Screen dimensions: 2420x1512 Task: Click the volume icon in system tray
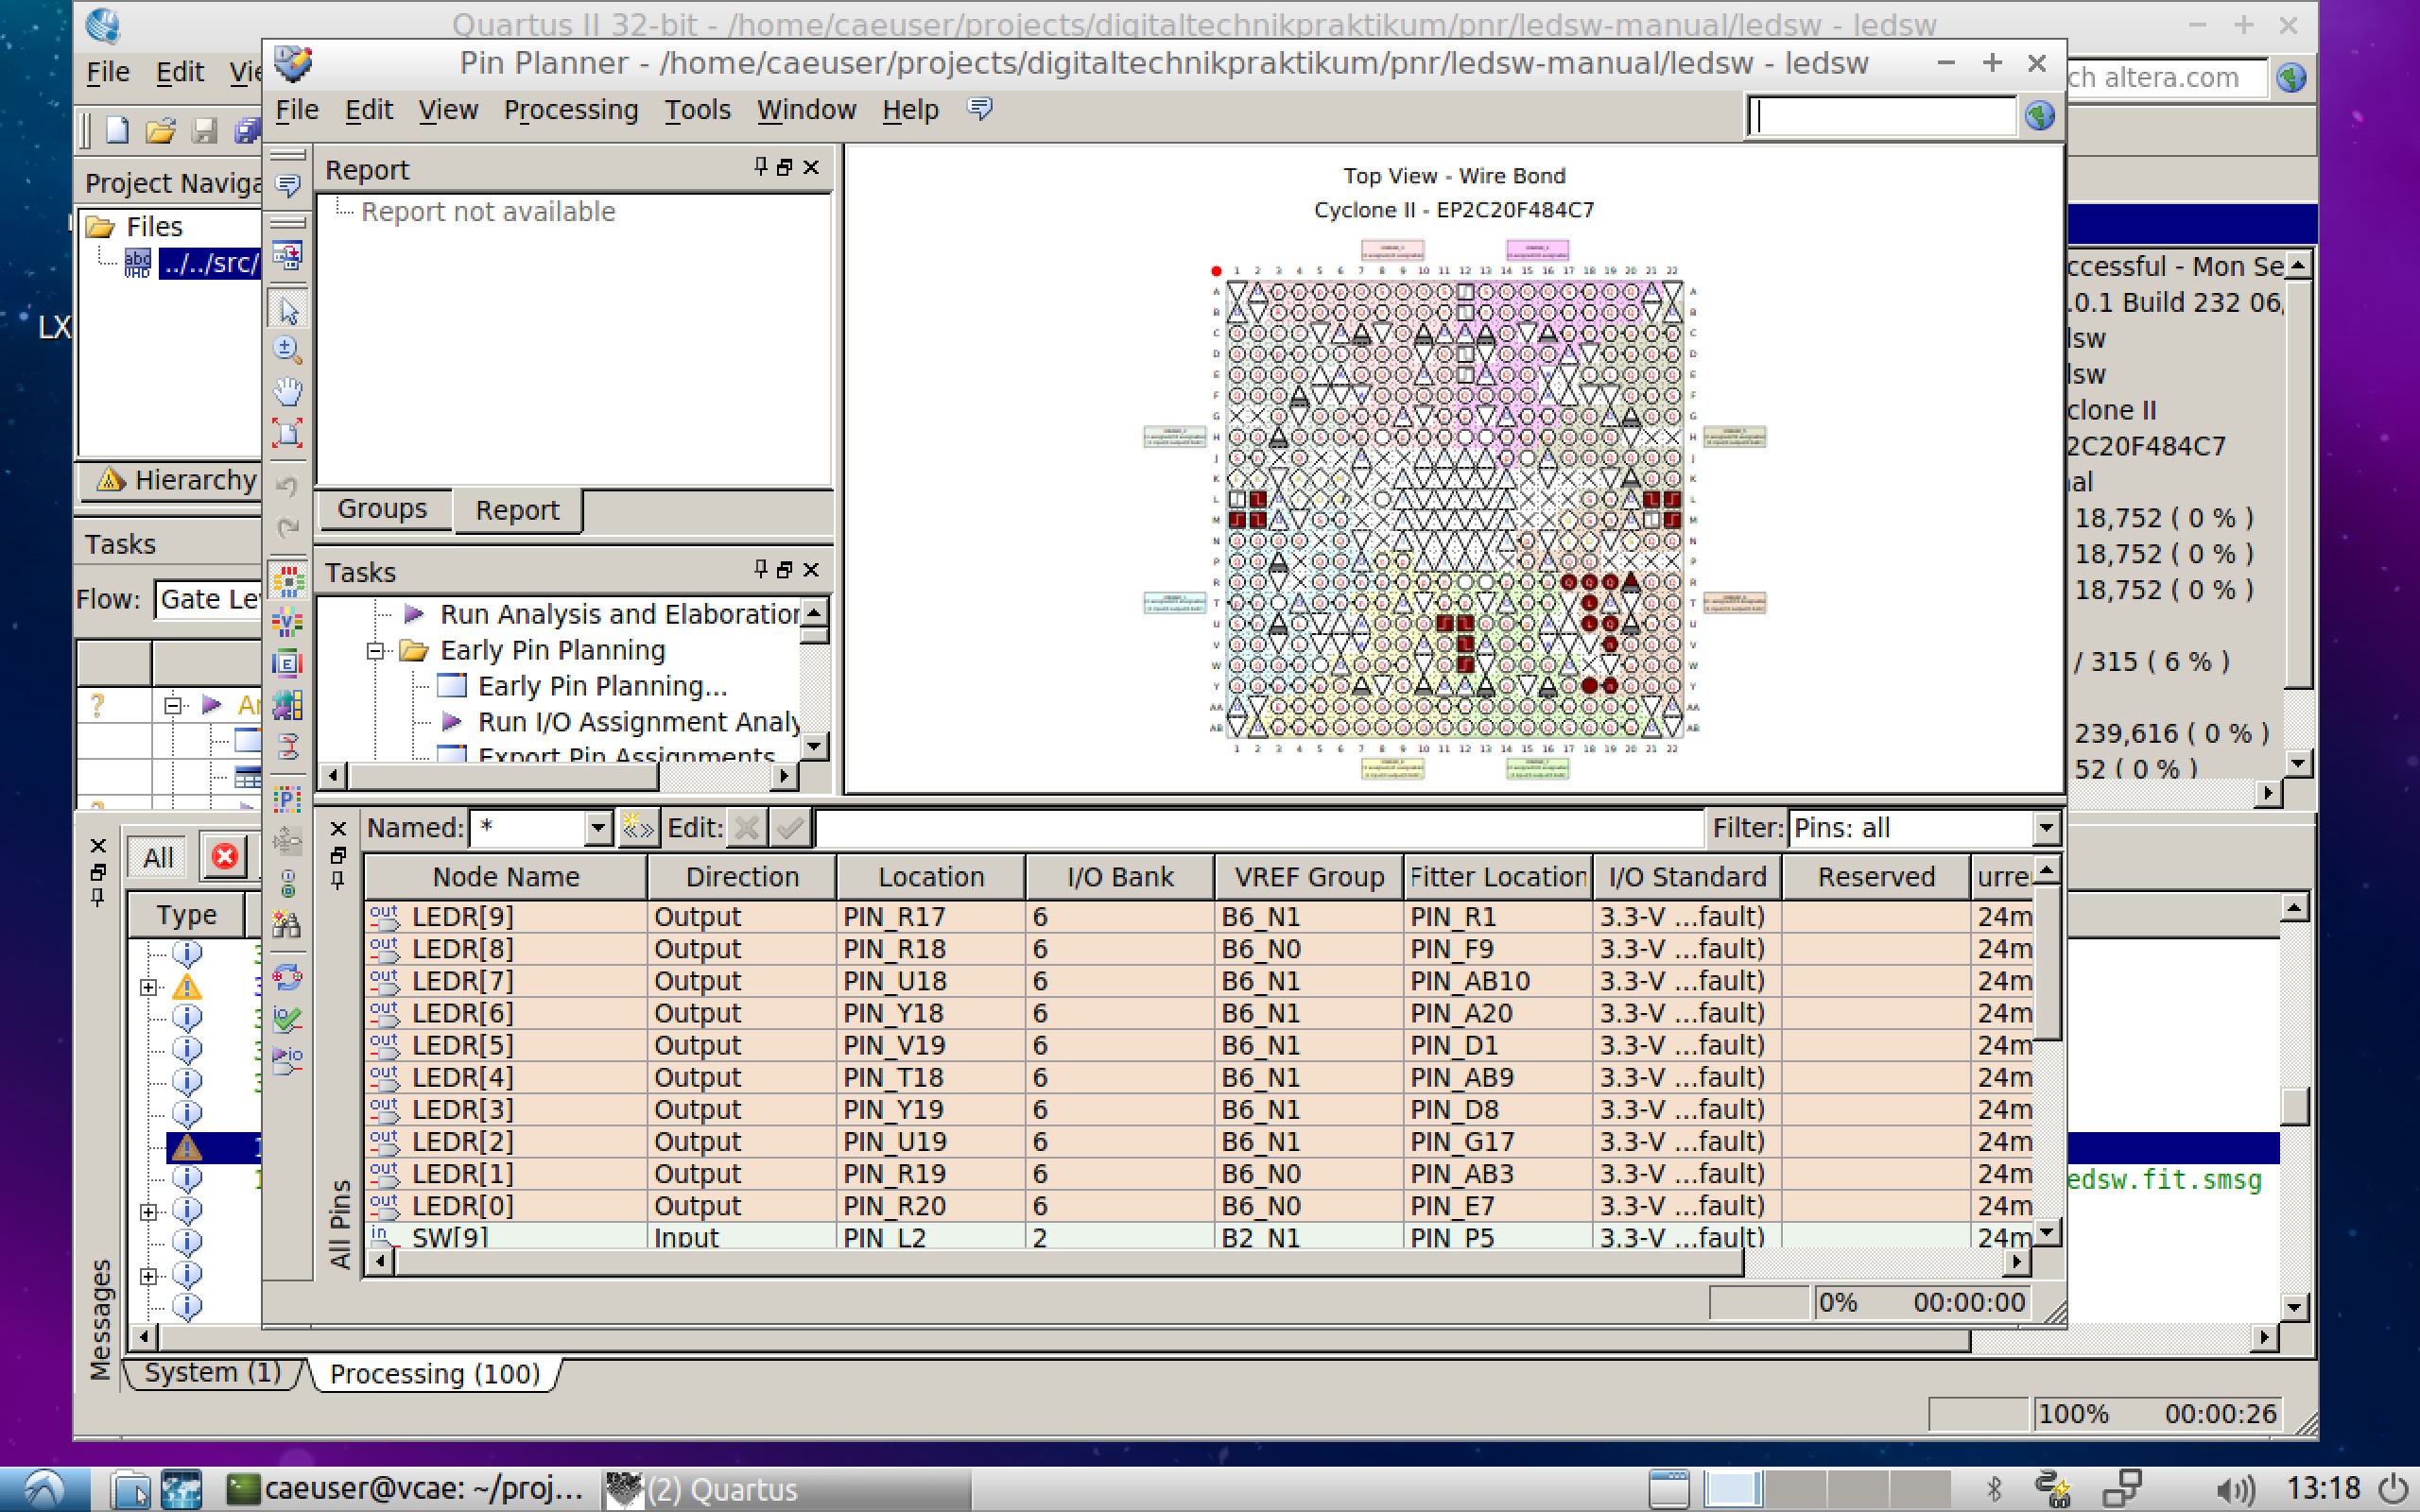pos(2234,1490)
